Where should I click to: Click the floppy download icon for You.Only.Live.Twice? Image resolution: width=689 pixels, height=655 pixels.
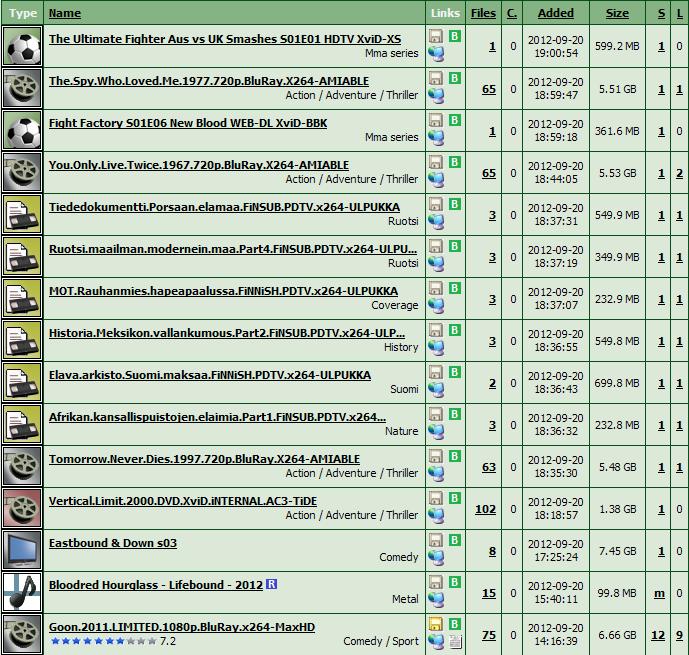pos(436,162)
